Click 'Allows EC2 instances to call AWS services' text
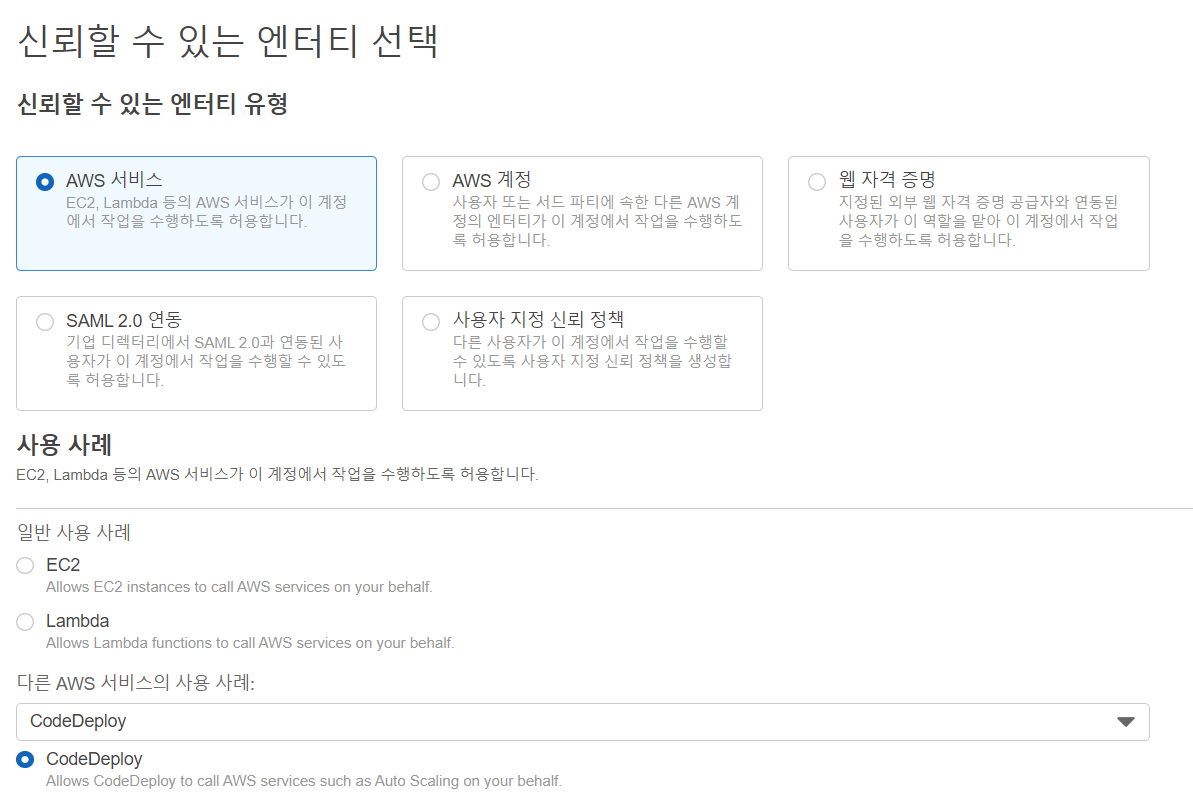1193x801 pixels. (239, 587)
